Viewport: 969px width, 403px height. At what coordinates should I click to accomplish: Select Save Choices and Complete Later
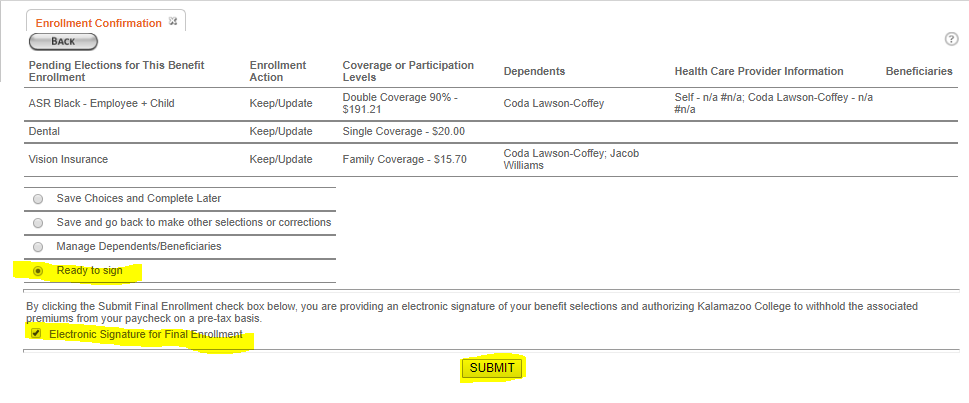[x=38, y=199]
